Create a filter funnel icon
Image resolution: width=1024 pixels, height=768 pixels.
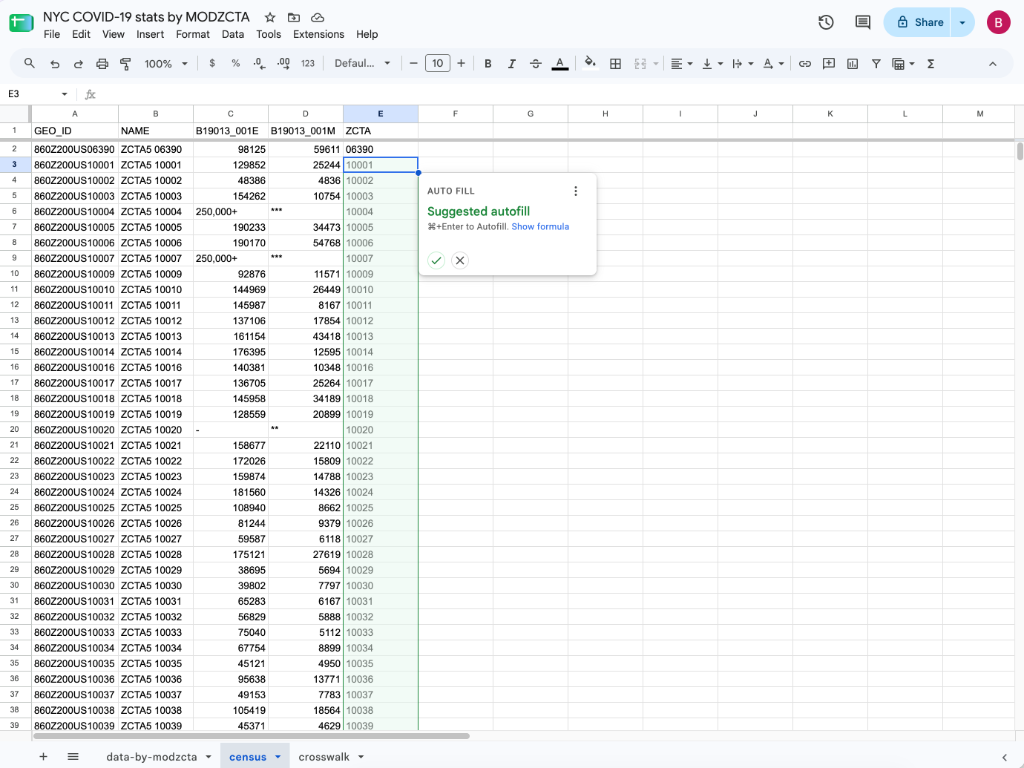click(x=876, y=63)
